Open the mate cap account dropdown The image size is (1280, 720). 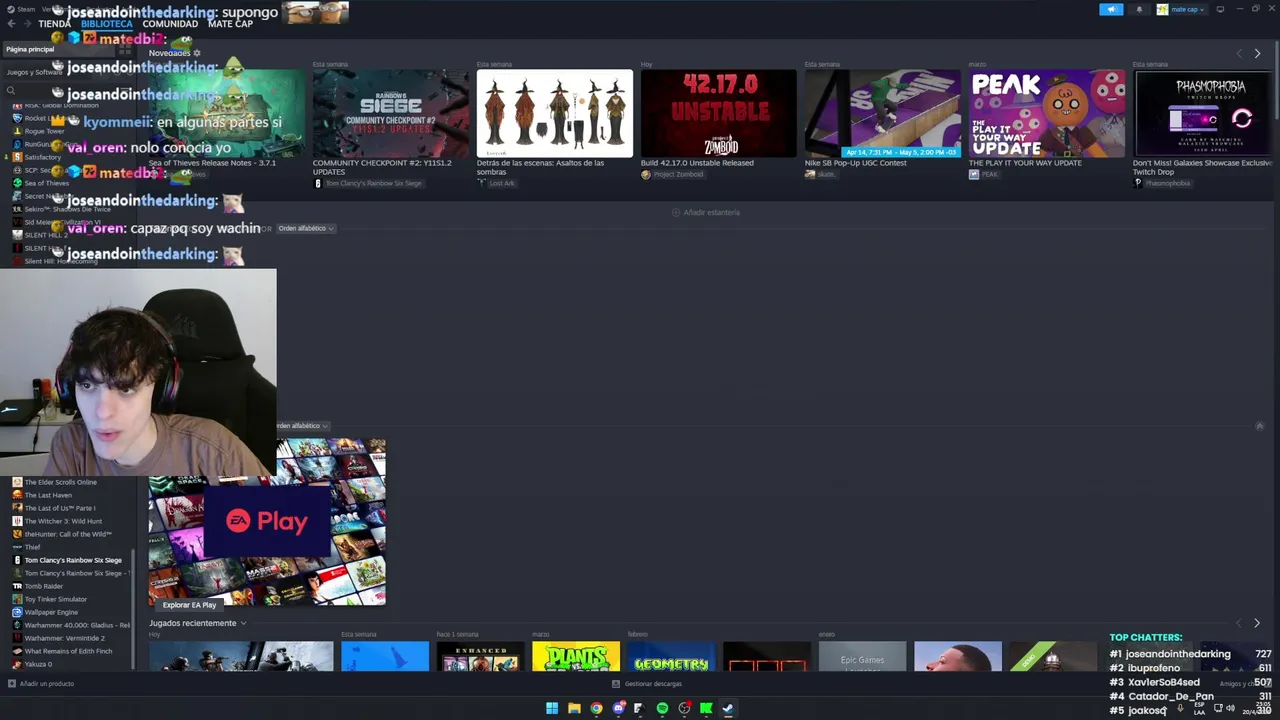pos(1181,9)
